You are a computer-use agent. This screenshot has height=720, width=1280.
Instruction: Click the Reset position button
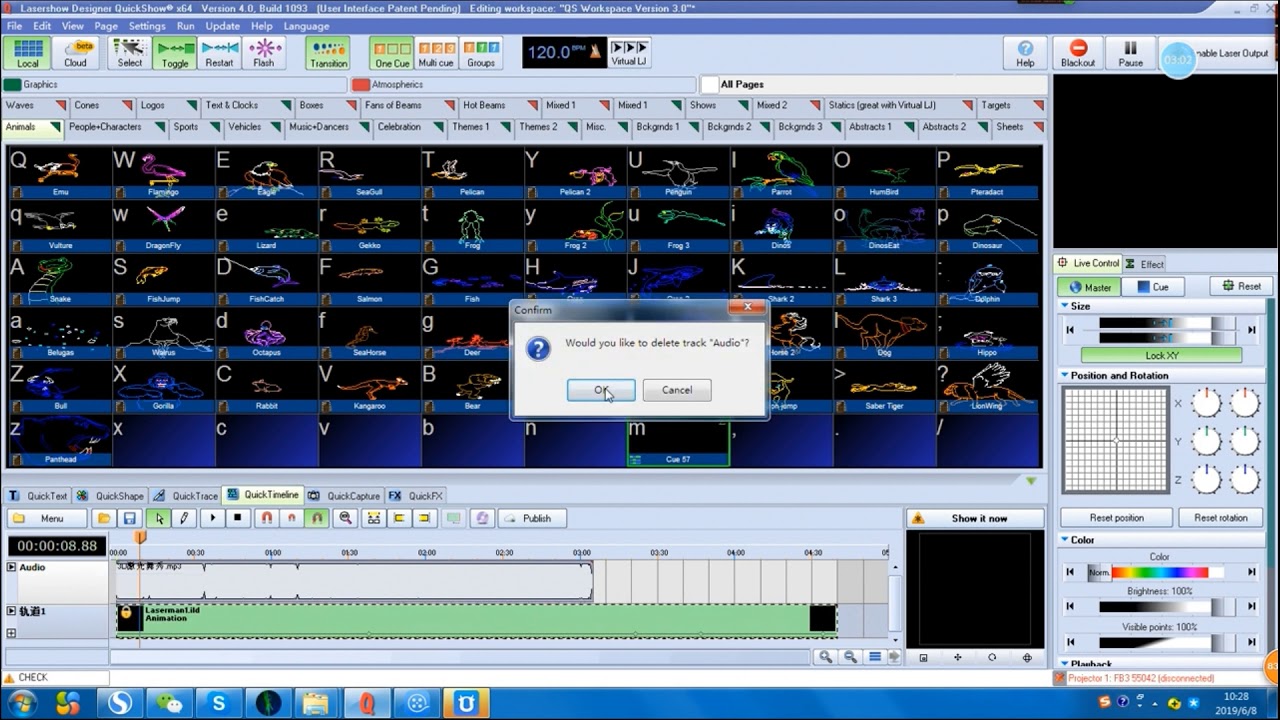tap(1116, 518)
